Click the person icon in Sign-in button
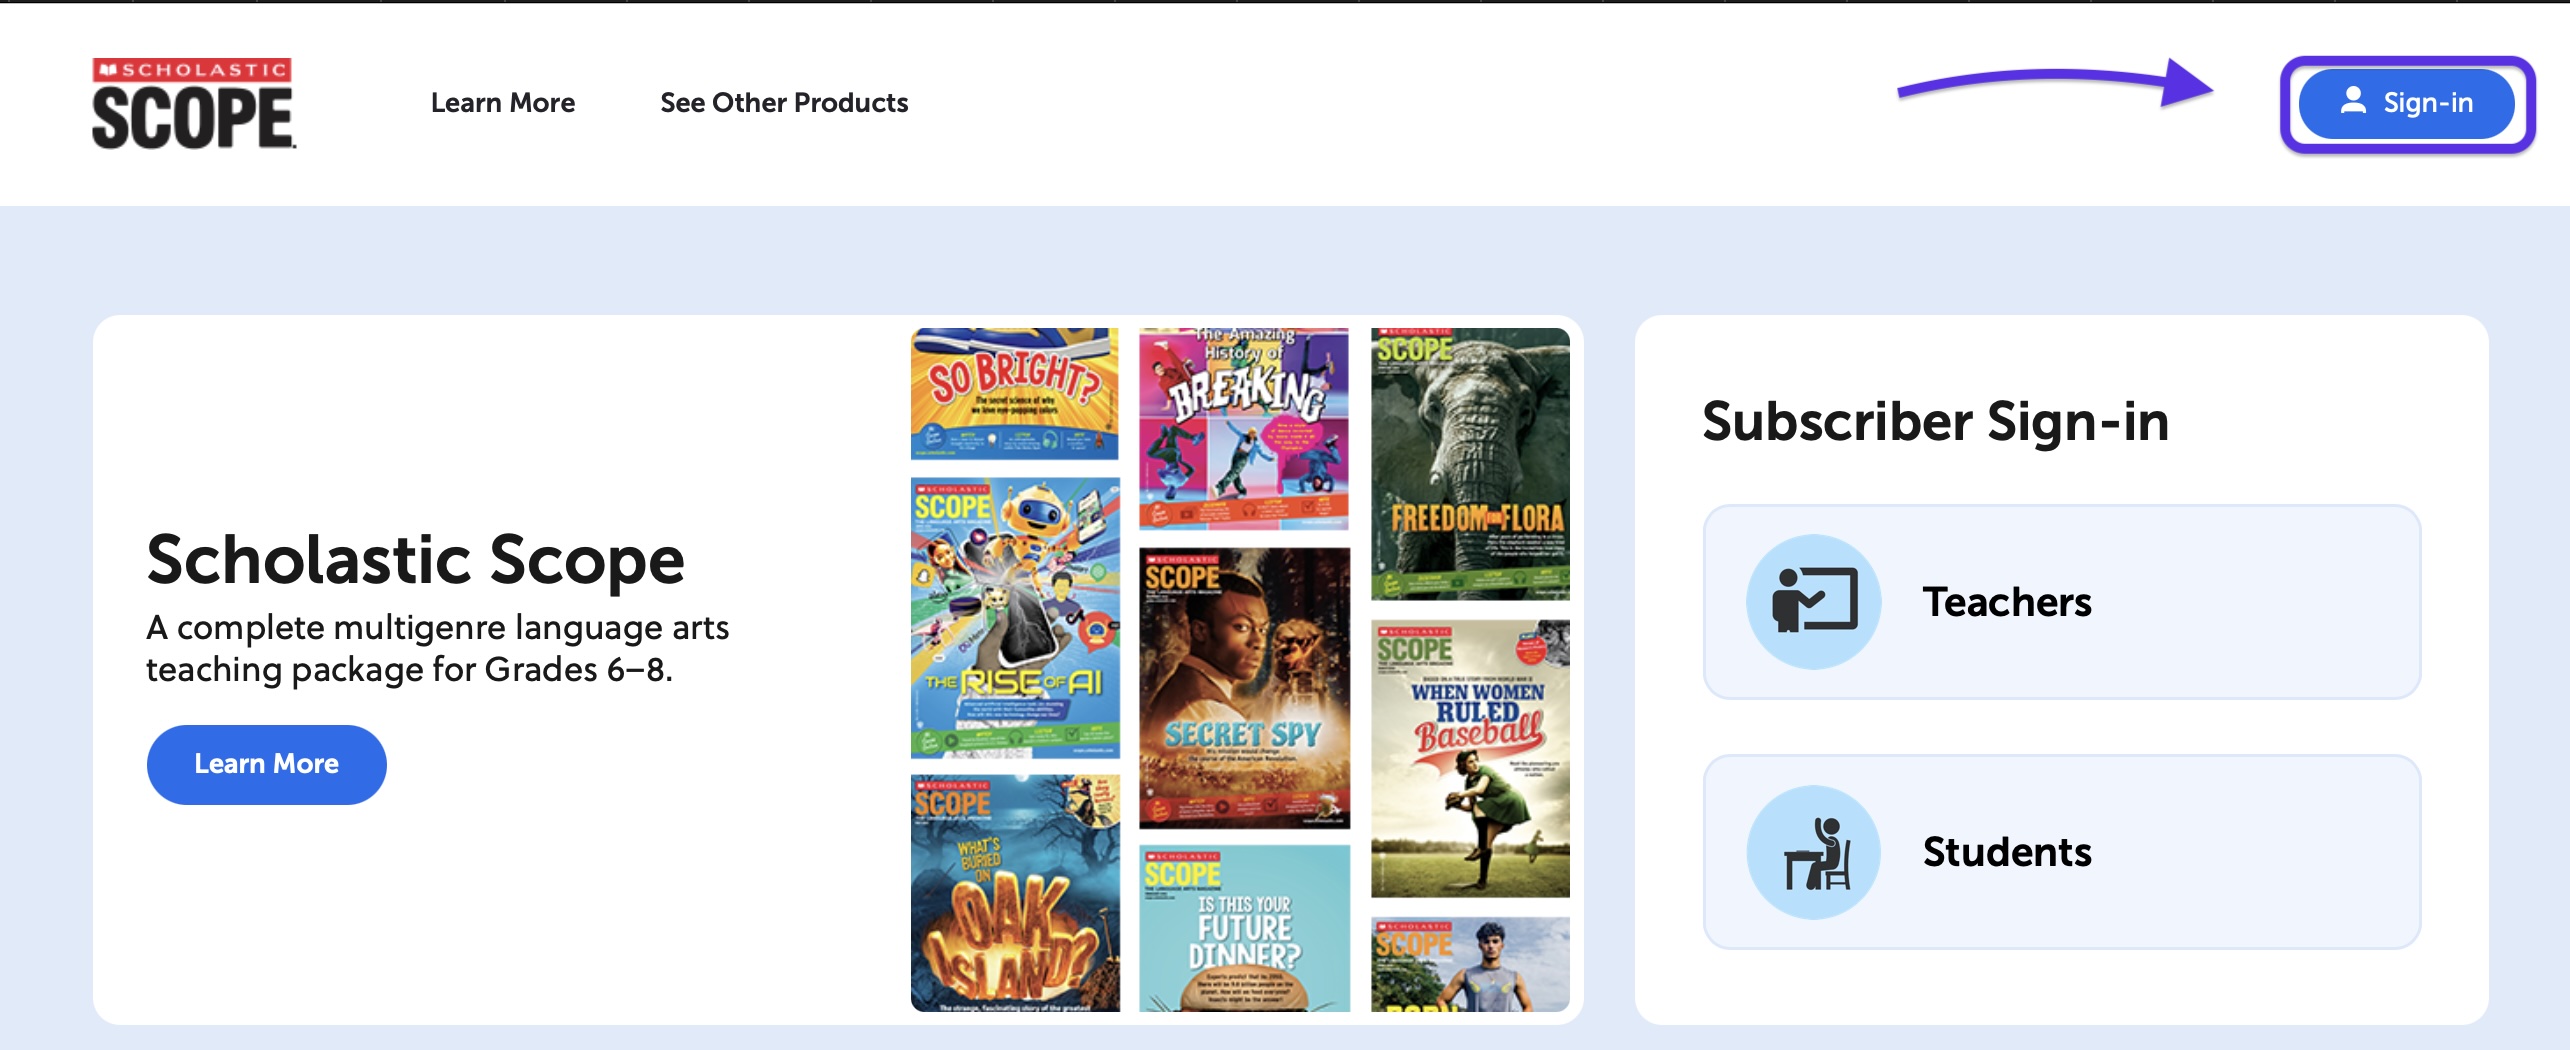Screen dimensions: 2570x1050 [x=2353, y=101]
